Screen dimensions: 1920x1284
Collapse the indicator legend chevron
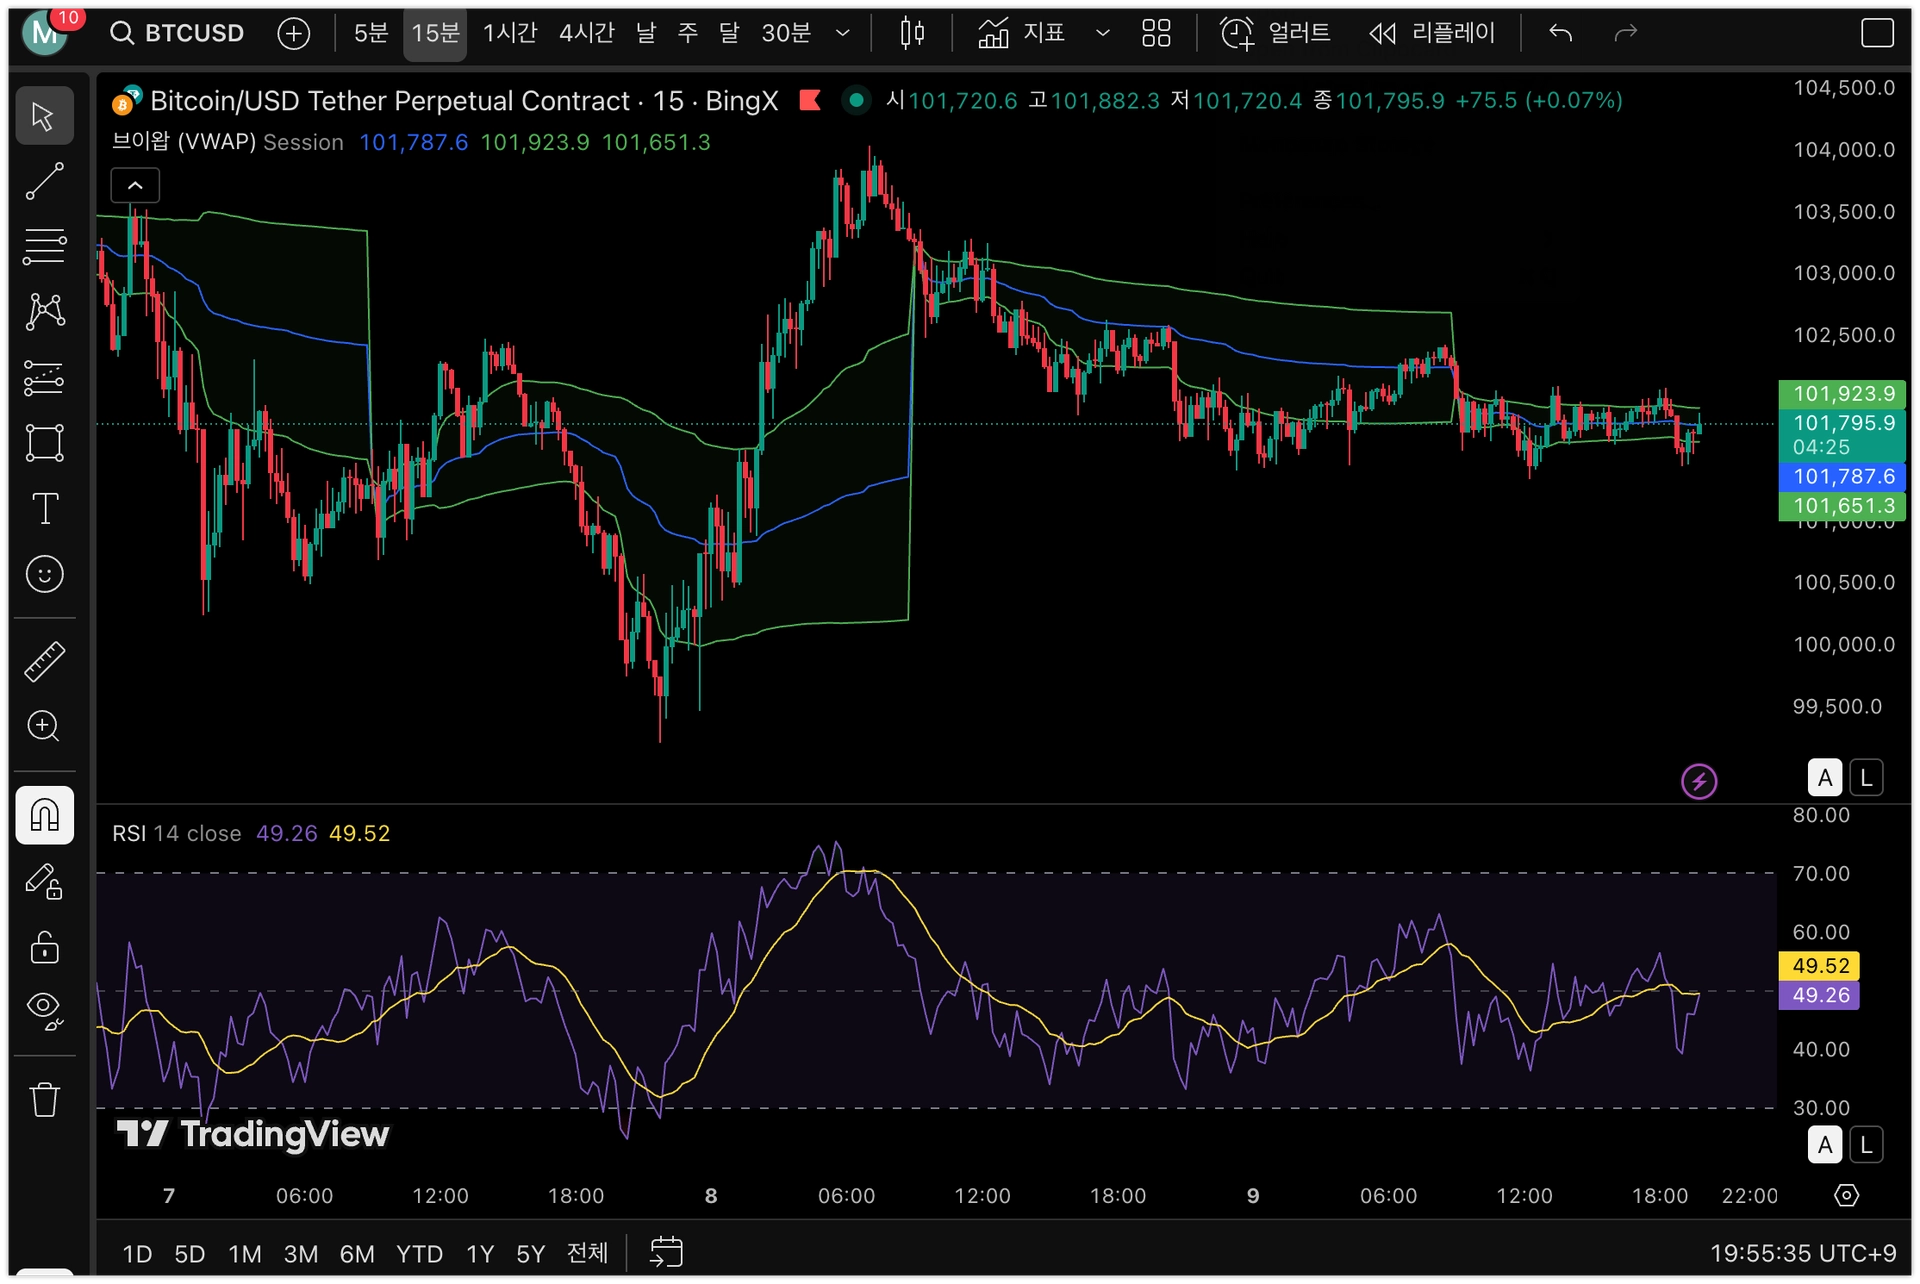tap(135, 186)
